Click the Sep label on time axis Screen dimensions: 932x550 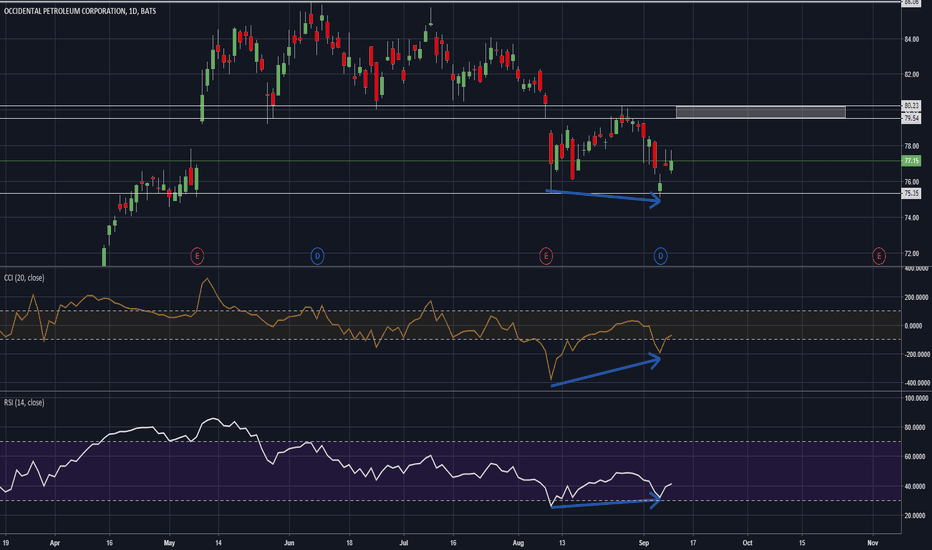pos(644,543)
